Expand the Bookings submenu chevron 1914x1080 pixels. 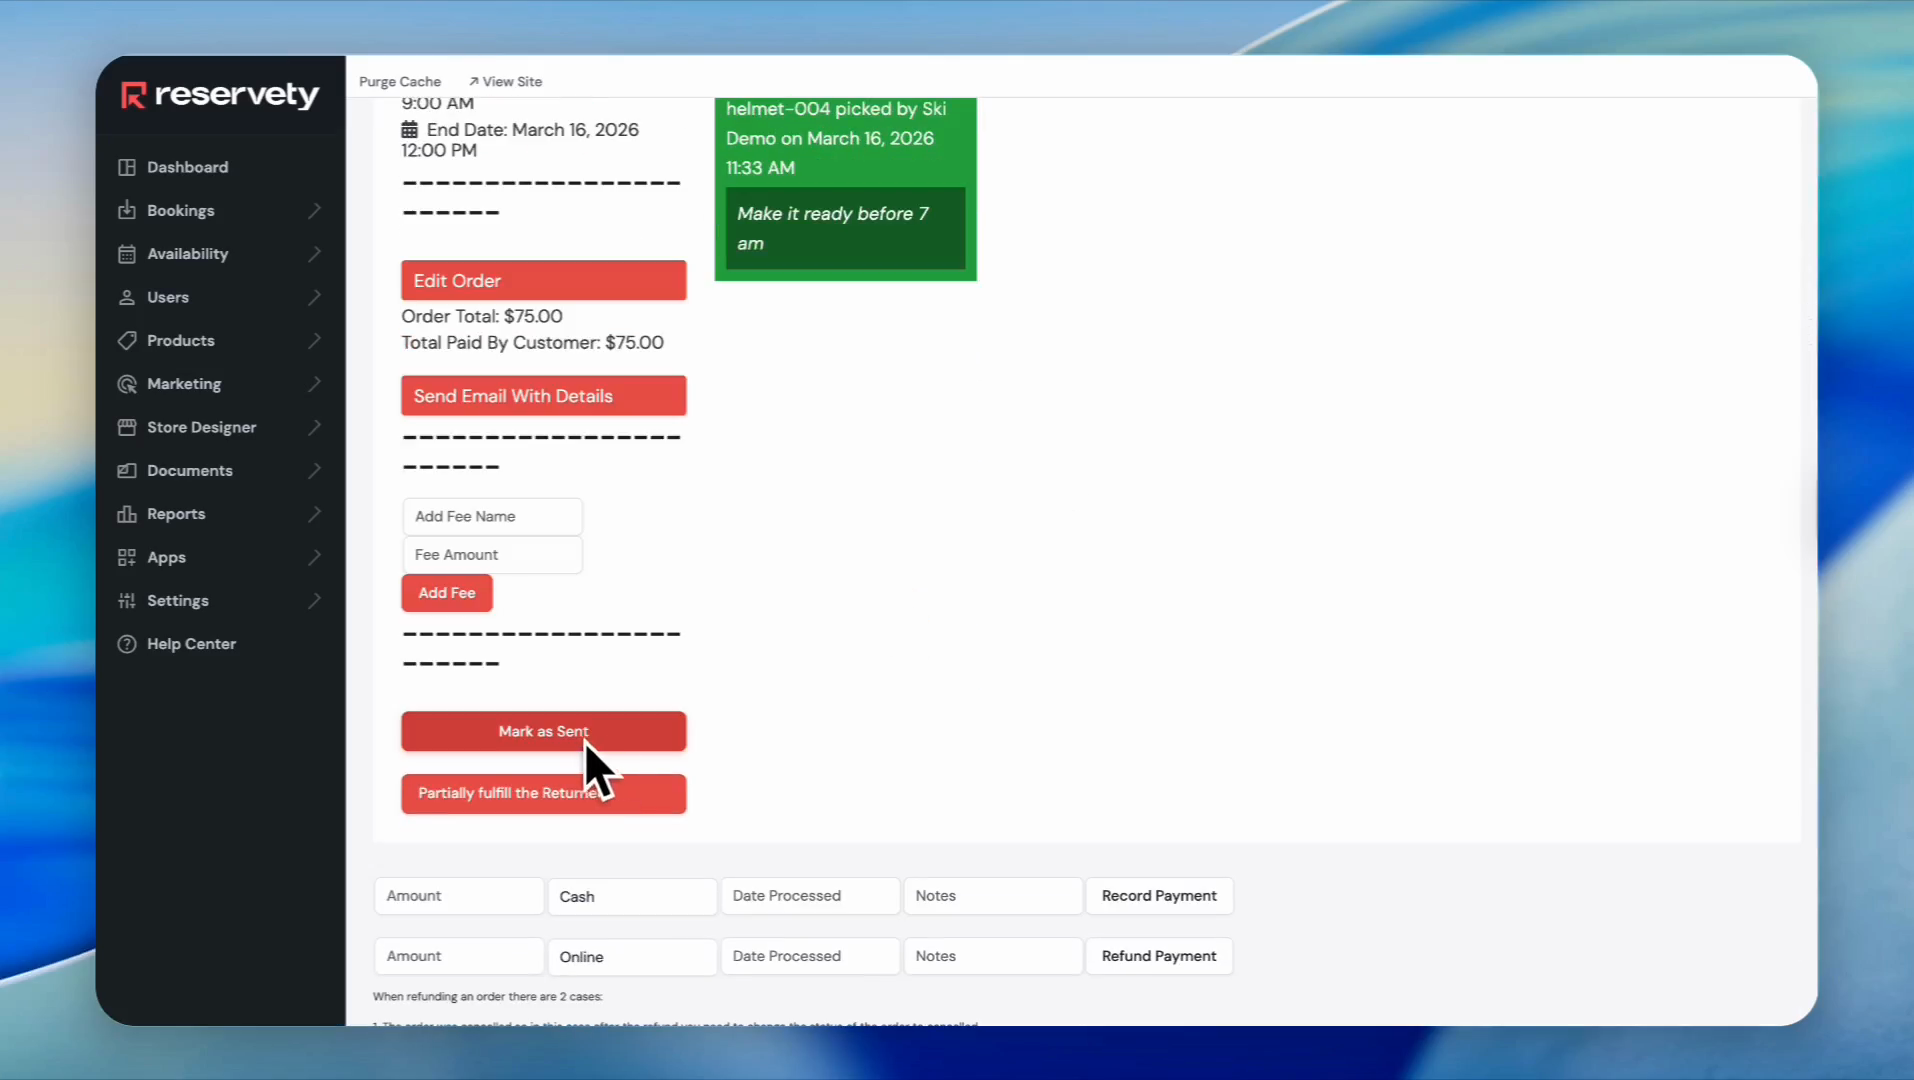point(315,210)
